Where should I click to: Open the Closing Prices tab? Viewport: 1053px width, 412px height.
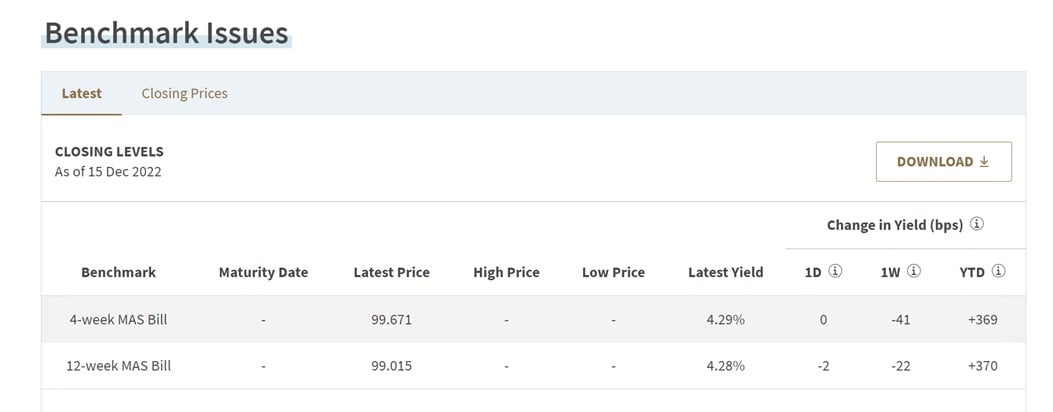click(185, 93)
